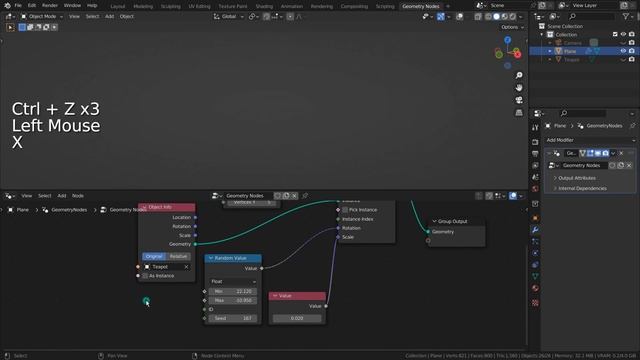Viewport: 640px width, 360px height.
Task: Open the Modifier wrench properties tab
Action: [x=535, y=230]
